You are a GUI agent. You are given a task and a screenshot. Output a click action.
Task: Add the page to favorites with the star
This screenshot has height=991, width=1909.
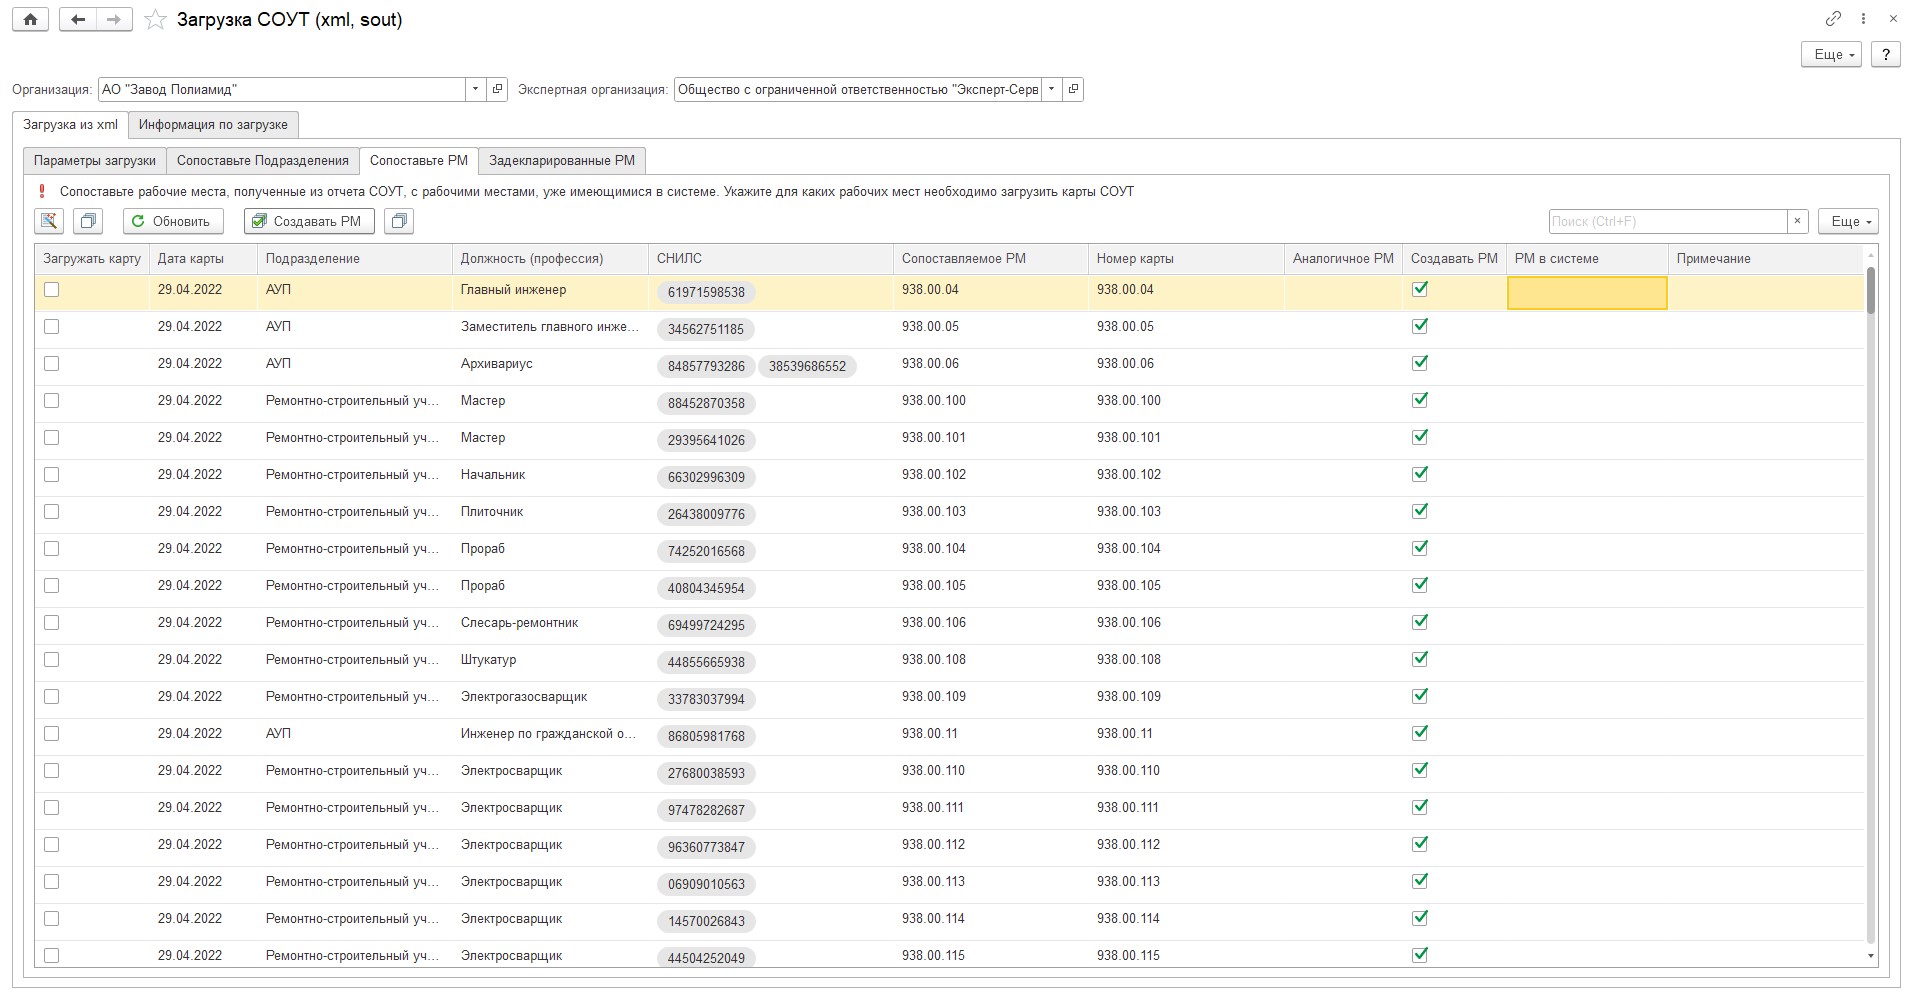[155, 20]
